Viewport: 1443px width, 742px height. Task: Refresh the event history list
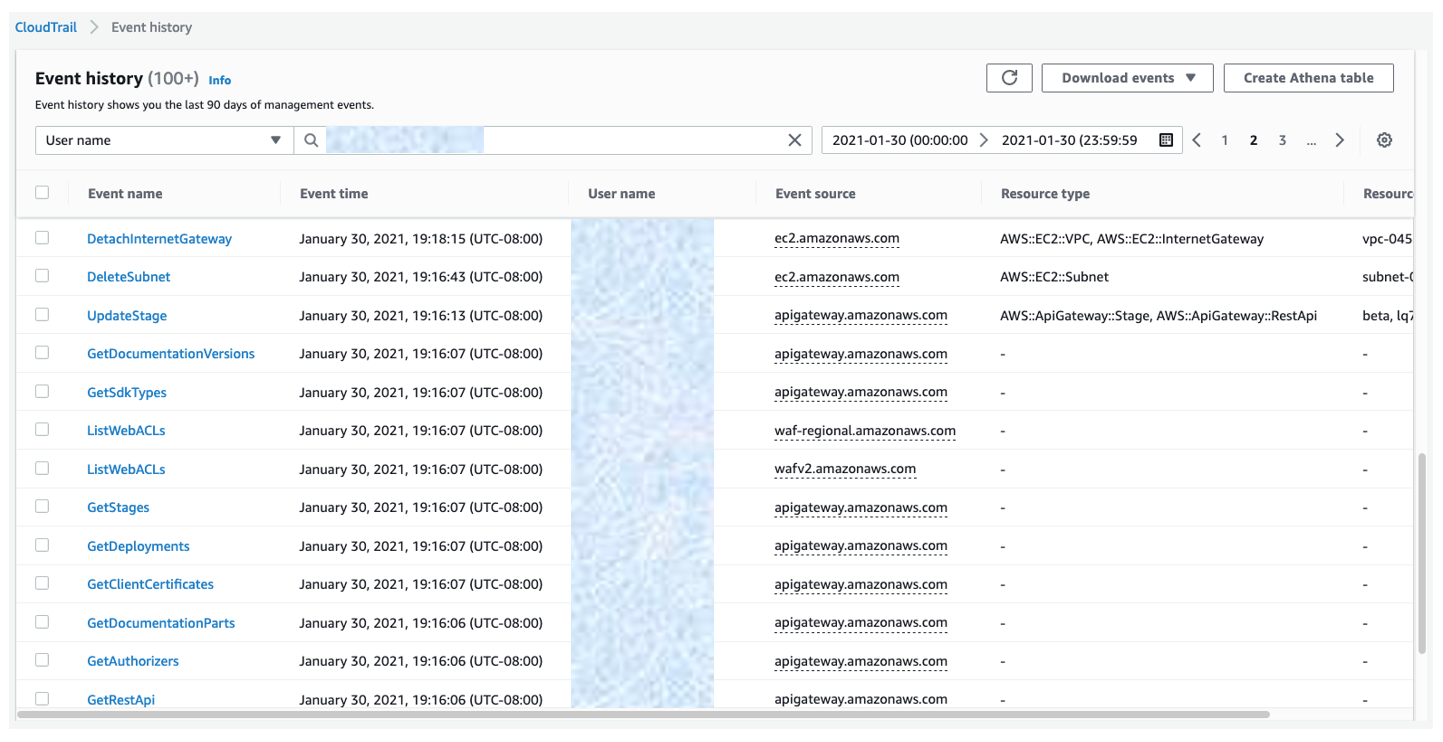1009,77
